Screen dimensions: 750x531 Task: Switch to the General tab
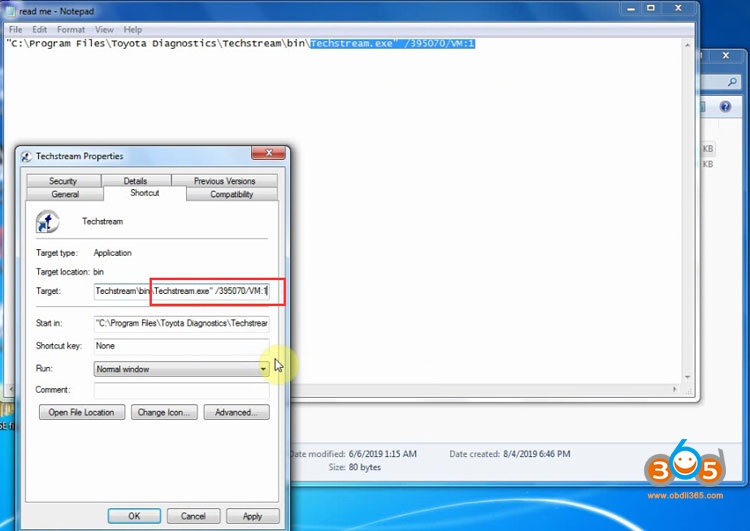click(65, 194)
